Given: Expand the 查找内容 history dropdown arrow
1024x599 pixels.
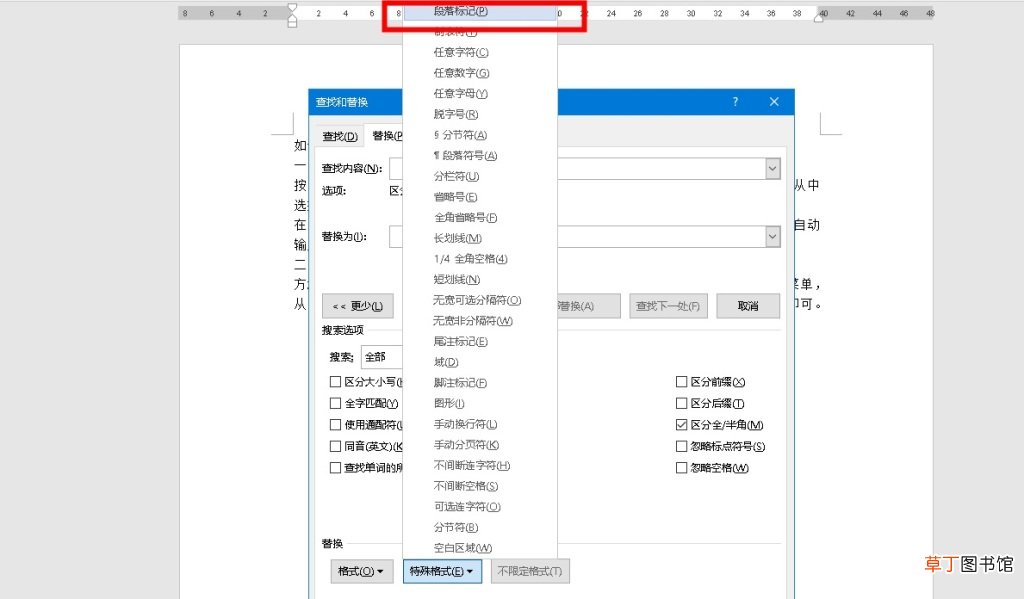Looking at the screenshot, I should pos(773,169).
